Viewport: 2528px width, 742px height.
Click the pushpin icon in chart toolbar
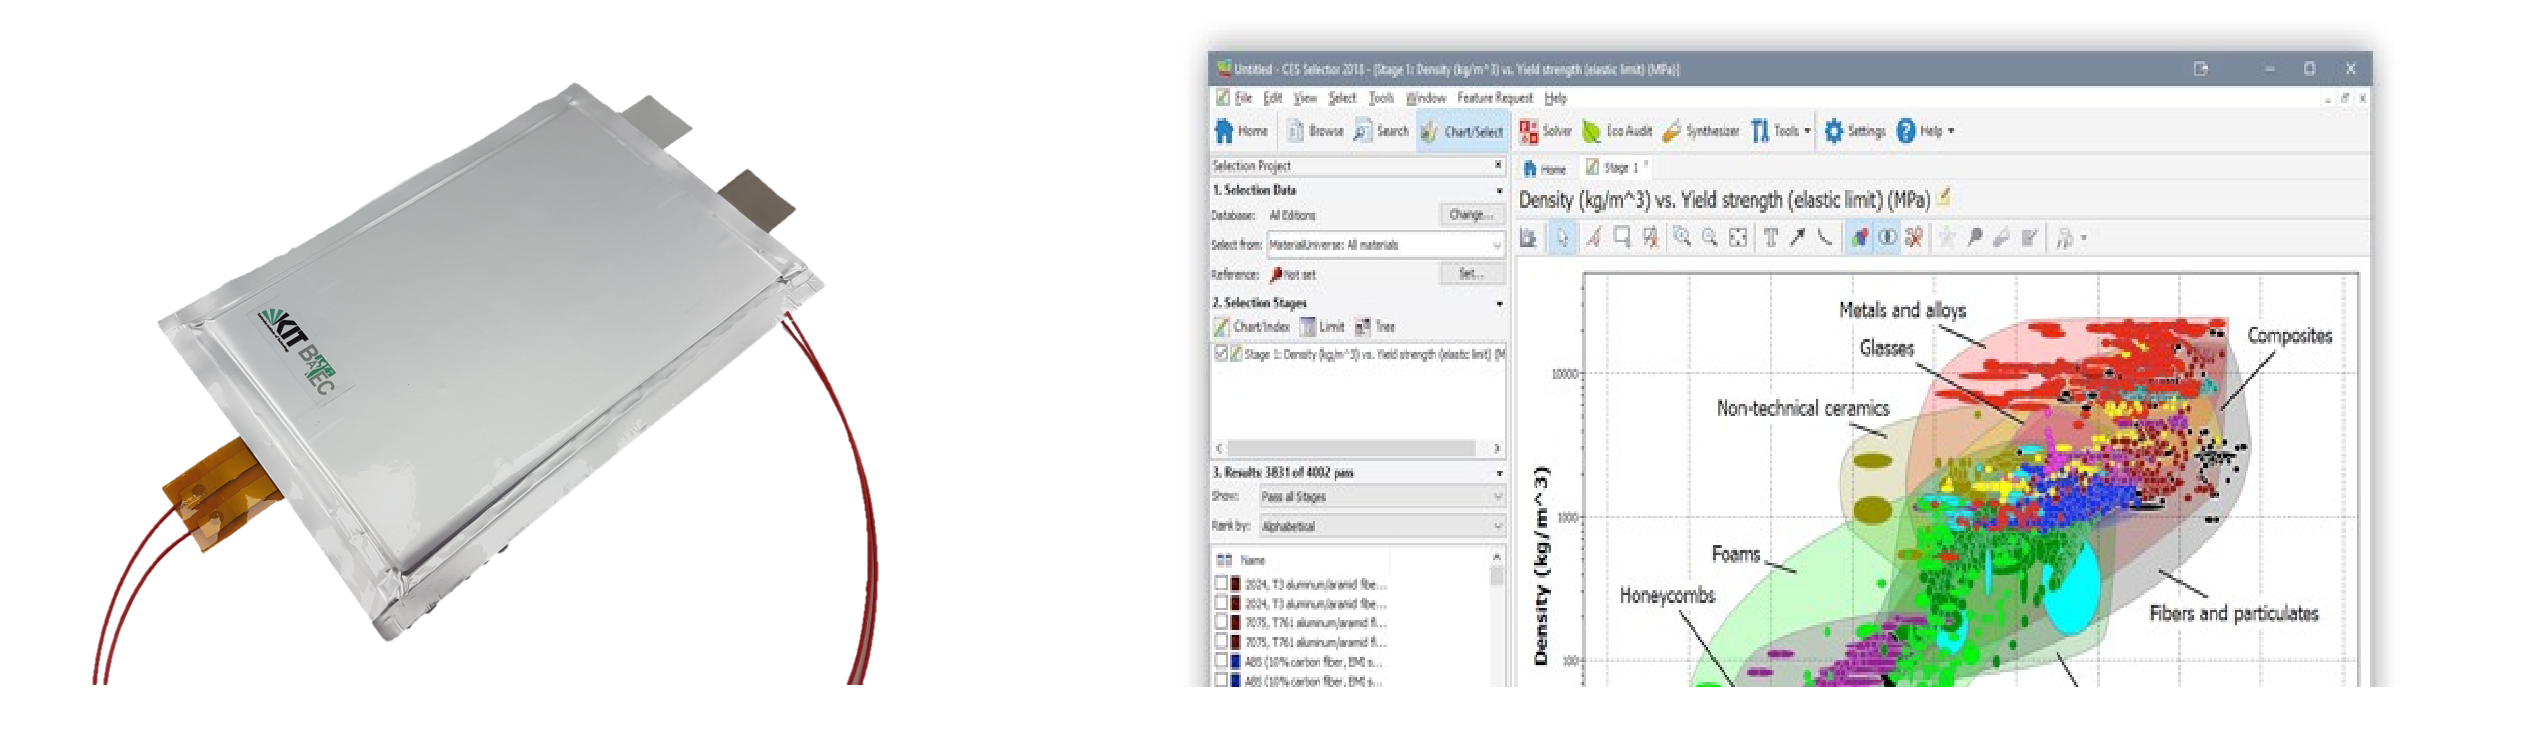pos(1975,238)
